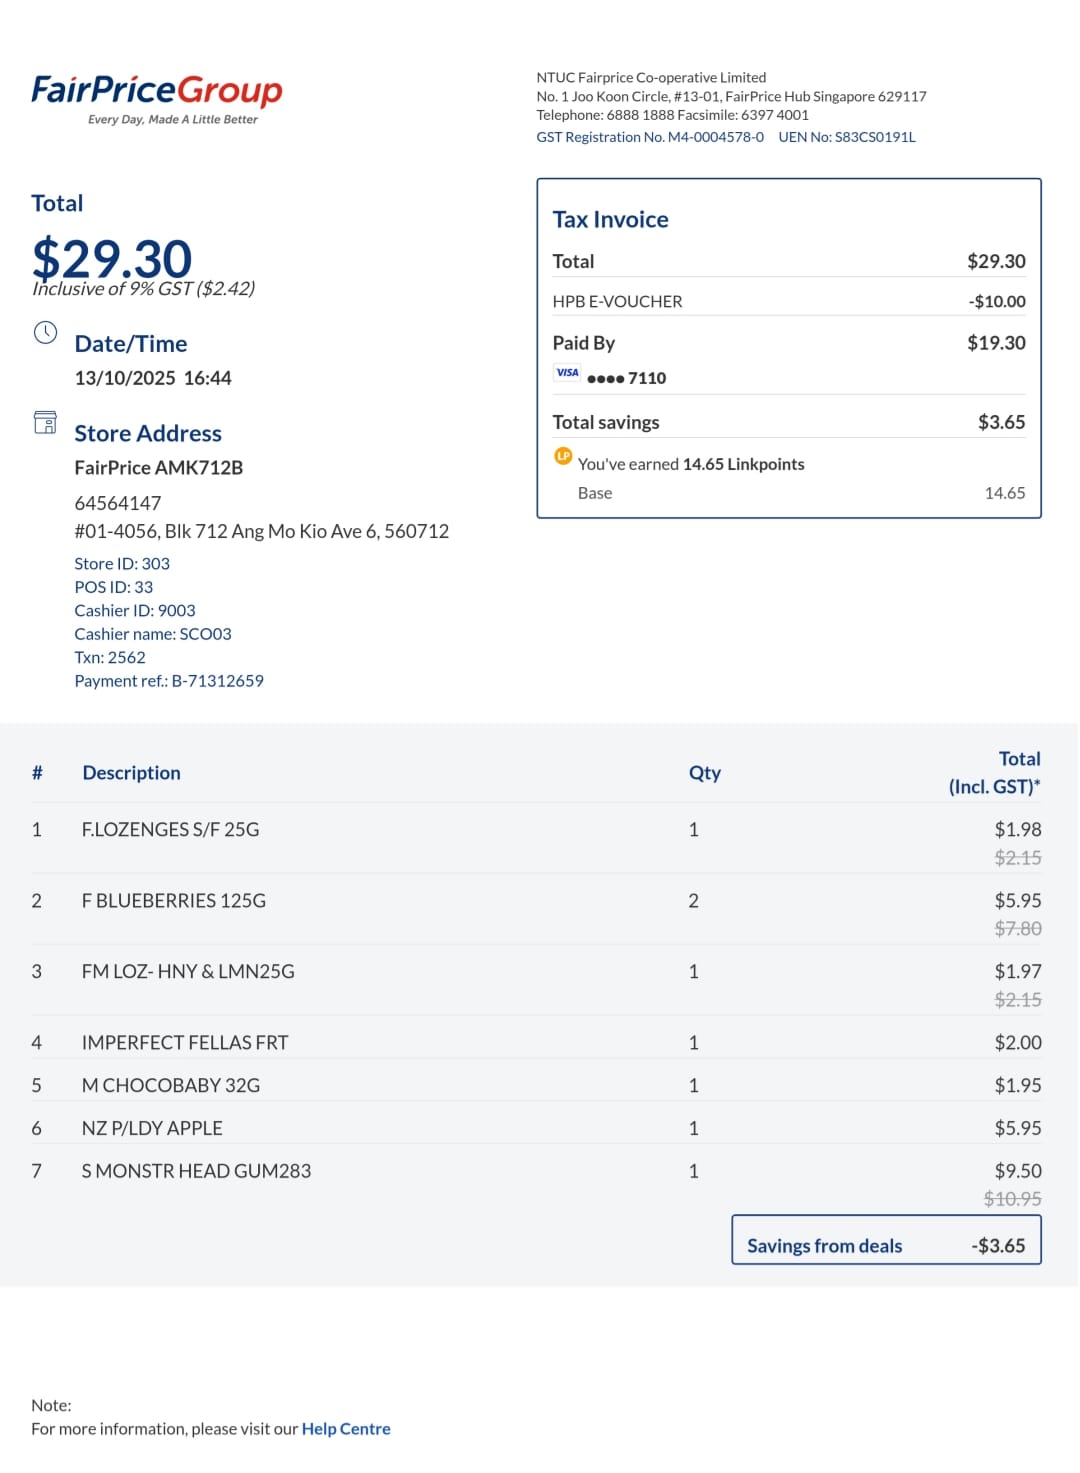Click the large $29.30 total amount

pos(112,259)
